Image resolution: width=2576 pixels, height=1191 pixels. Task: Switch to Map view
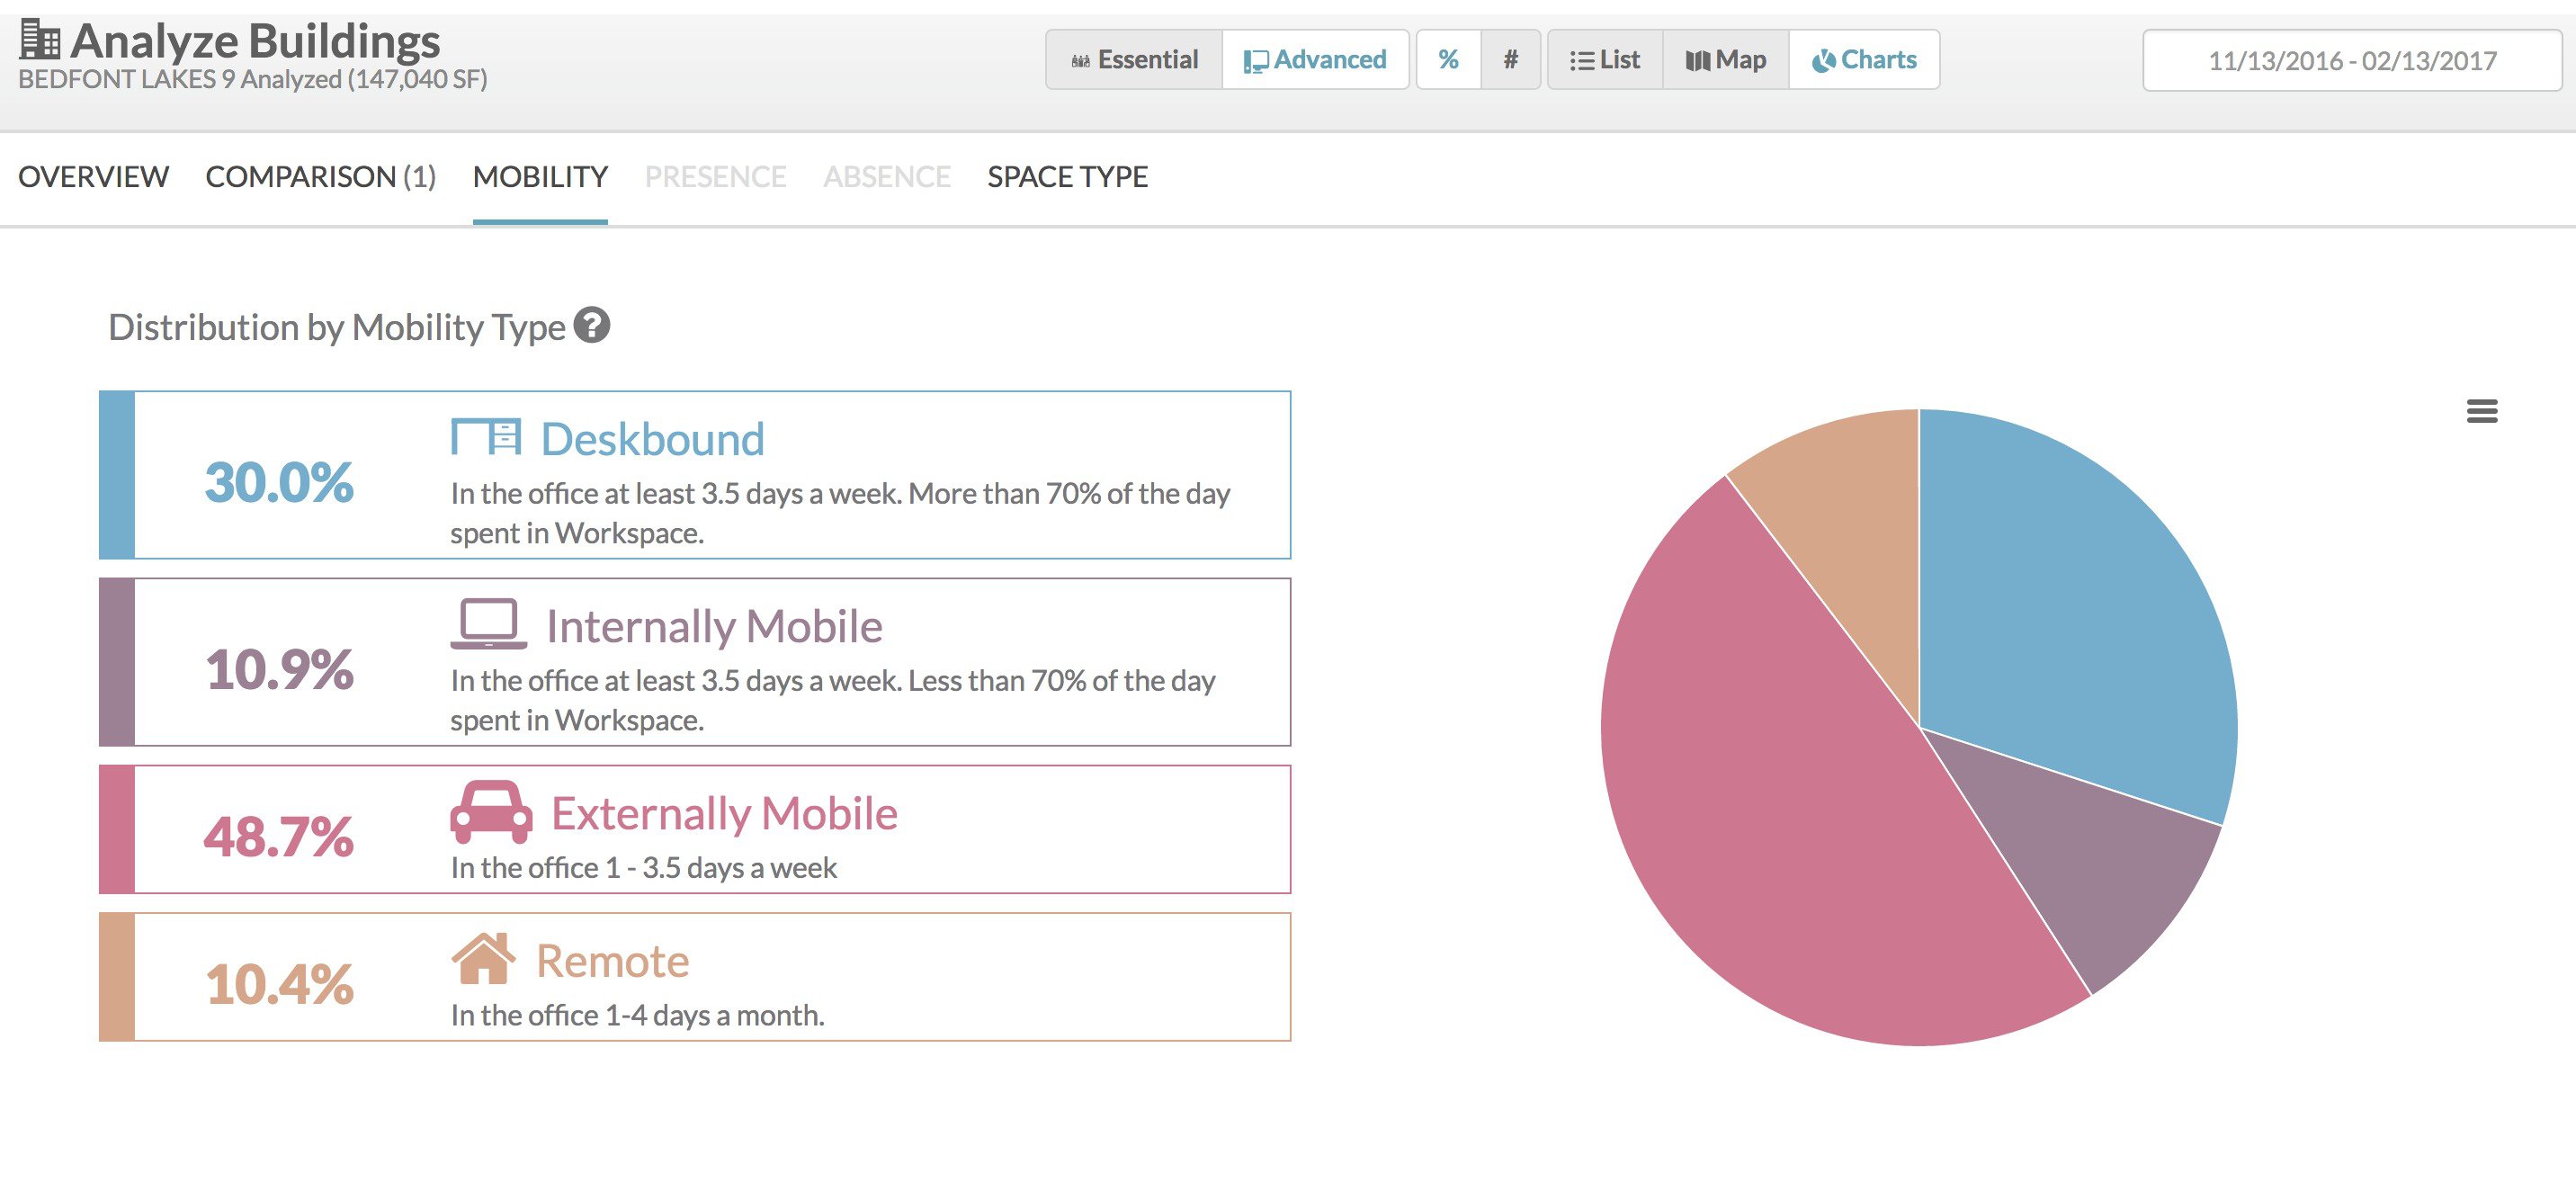pos(1726,60)
